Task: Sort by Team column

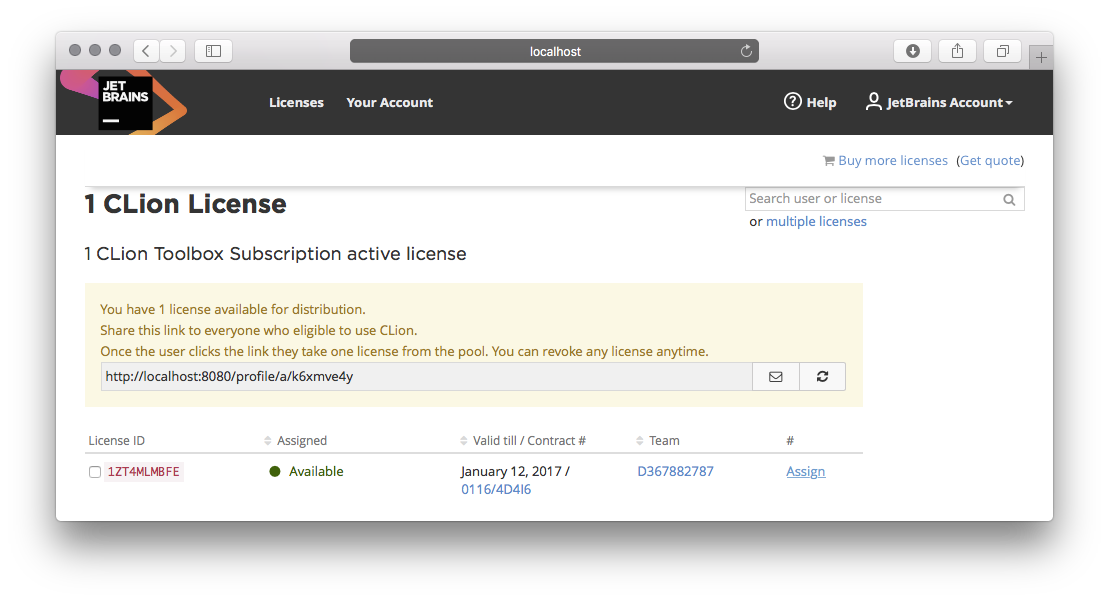Action: pyautogui.click(x=663, y=441)
